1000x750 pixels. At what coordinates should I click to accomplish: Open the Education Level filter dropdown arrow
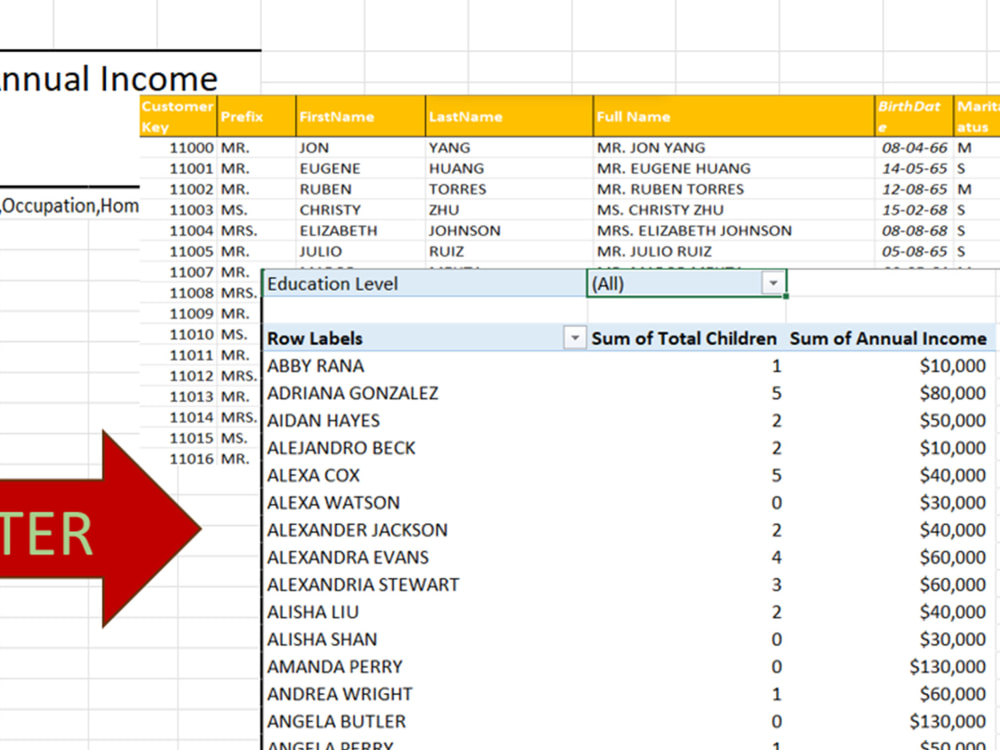[x=773, y=283]
